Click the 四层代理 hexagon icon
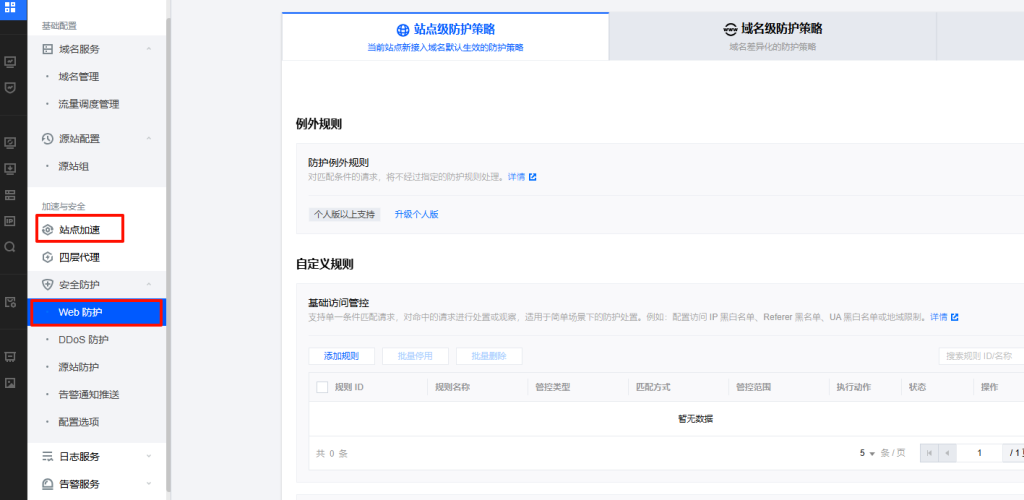 [47, 257]
